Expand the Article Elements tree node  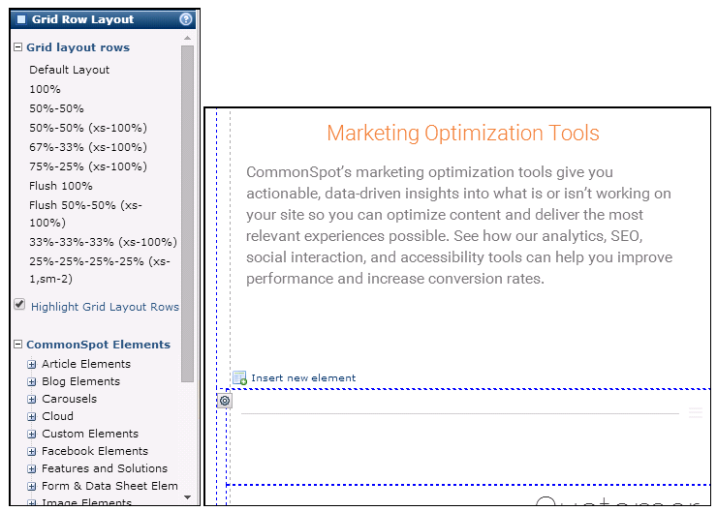click(32, 365)
